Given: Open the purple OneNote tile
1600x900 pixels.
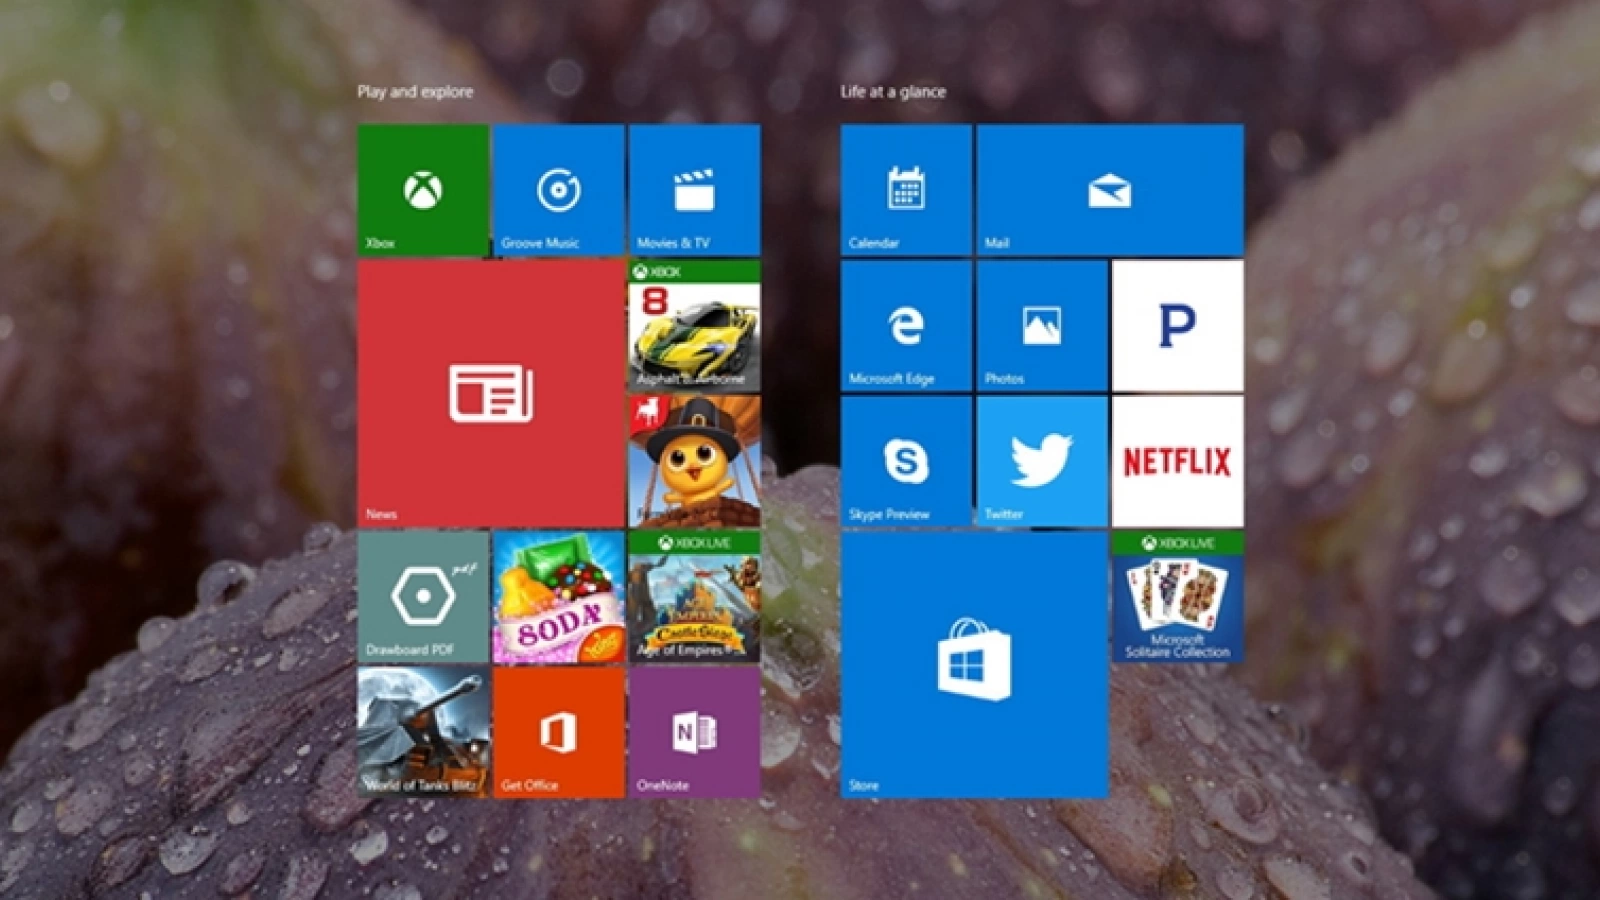Looking at the screenshot, I should coord(695,733).
